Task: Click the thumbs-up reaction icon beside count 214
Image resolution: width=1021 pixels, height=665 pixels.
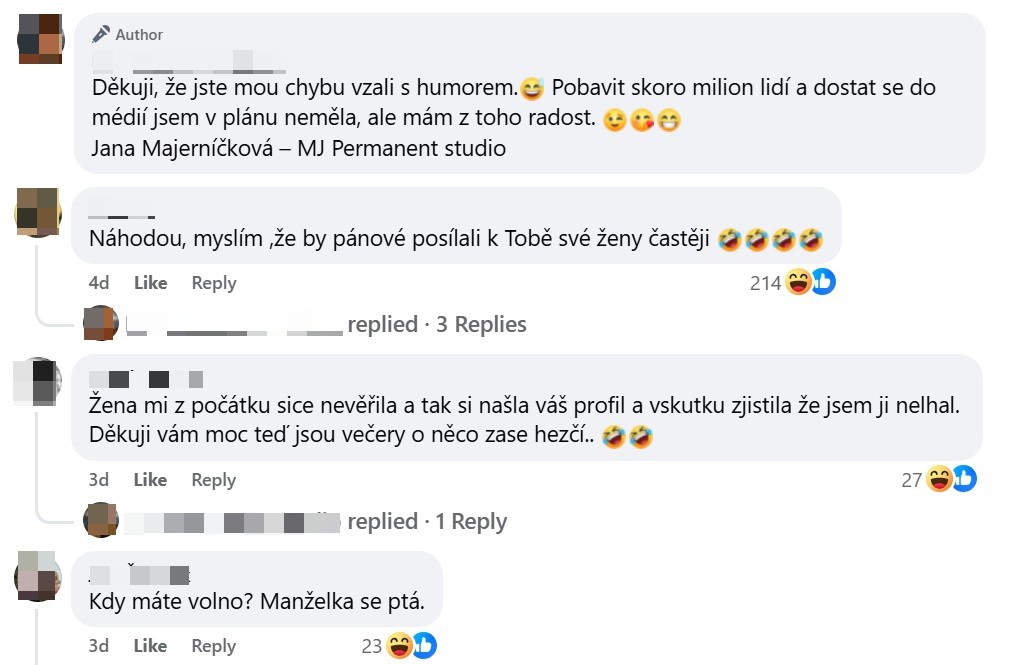Action: coord(822,281)
